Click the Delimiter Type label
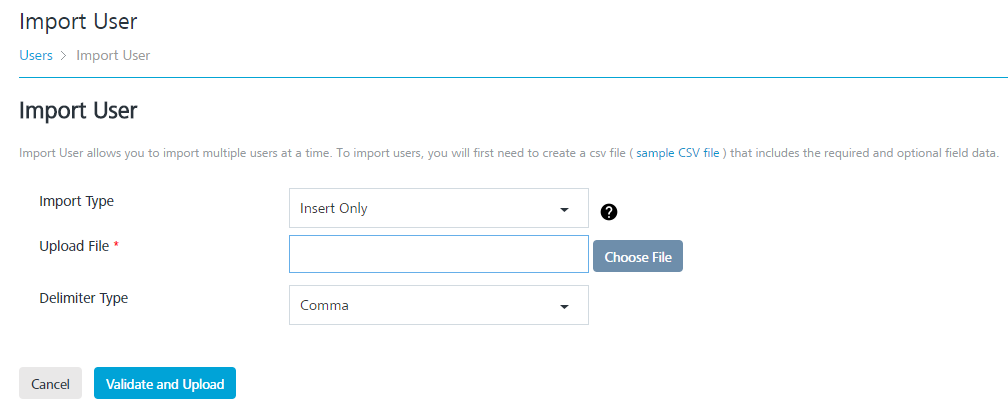 tap(84, 298)
